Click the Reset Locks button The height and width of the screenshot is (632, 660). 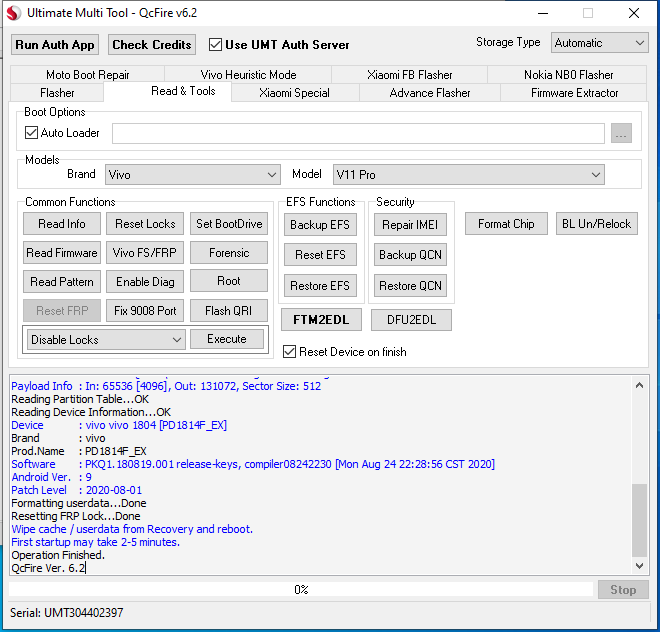click(x=145, y=224)
